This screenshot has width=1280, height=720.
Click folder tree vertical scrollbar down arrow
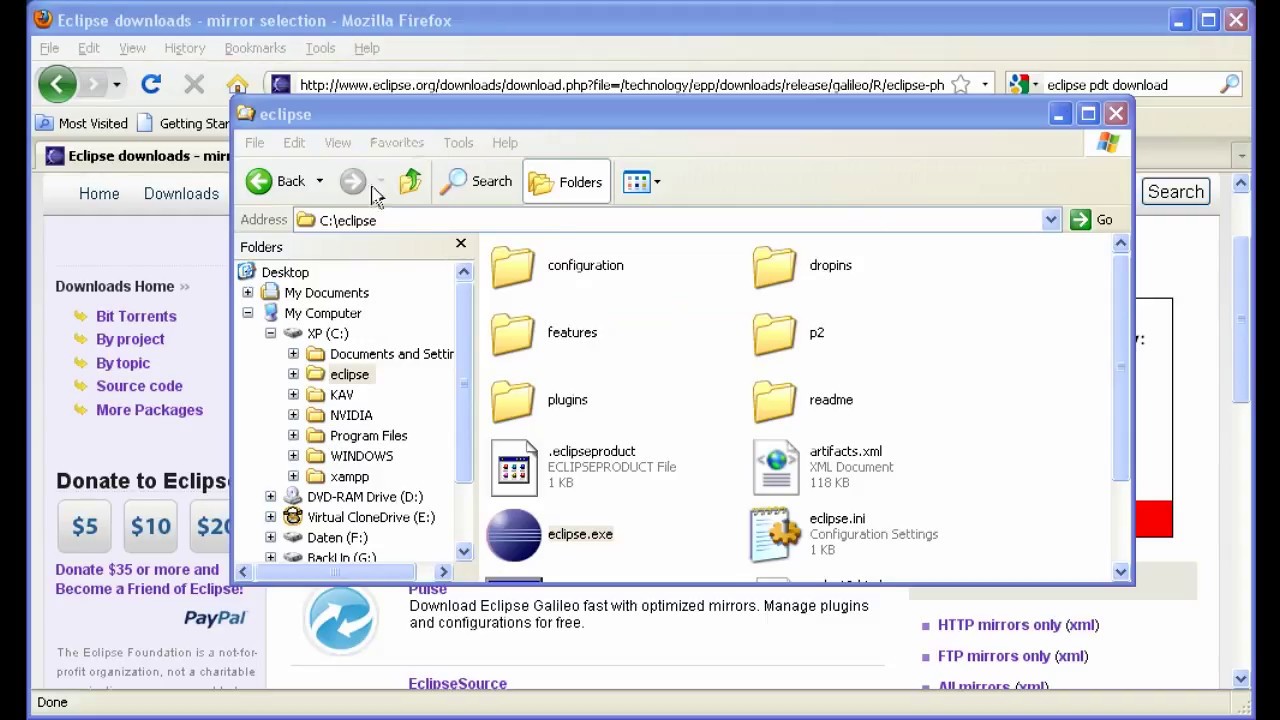pos(464,551)
